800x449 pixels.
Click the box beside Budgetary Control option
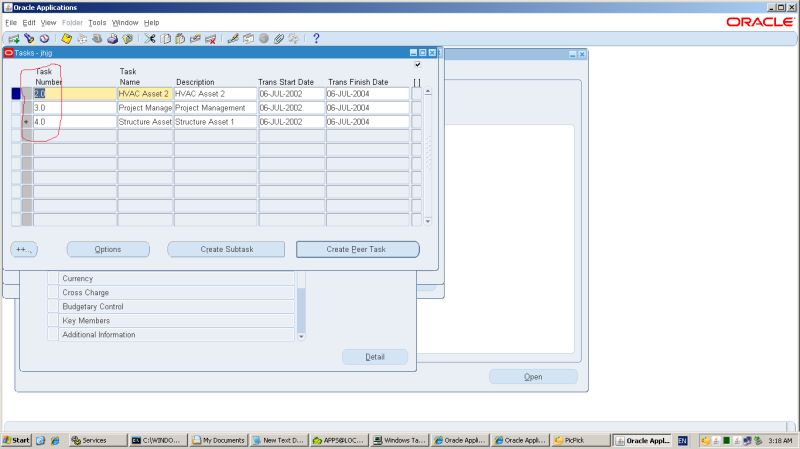click(53, 307)
